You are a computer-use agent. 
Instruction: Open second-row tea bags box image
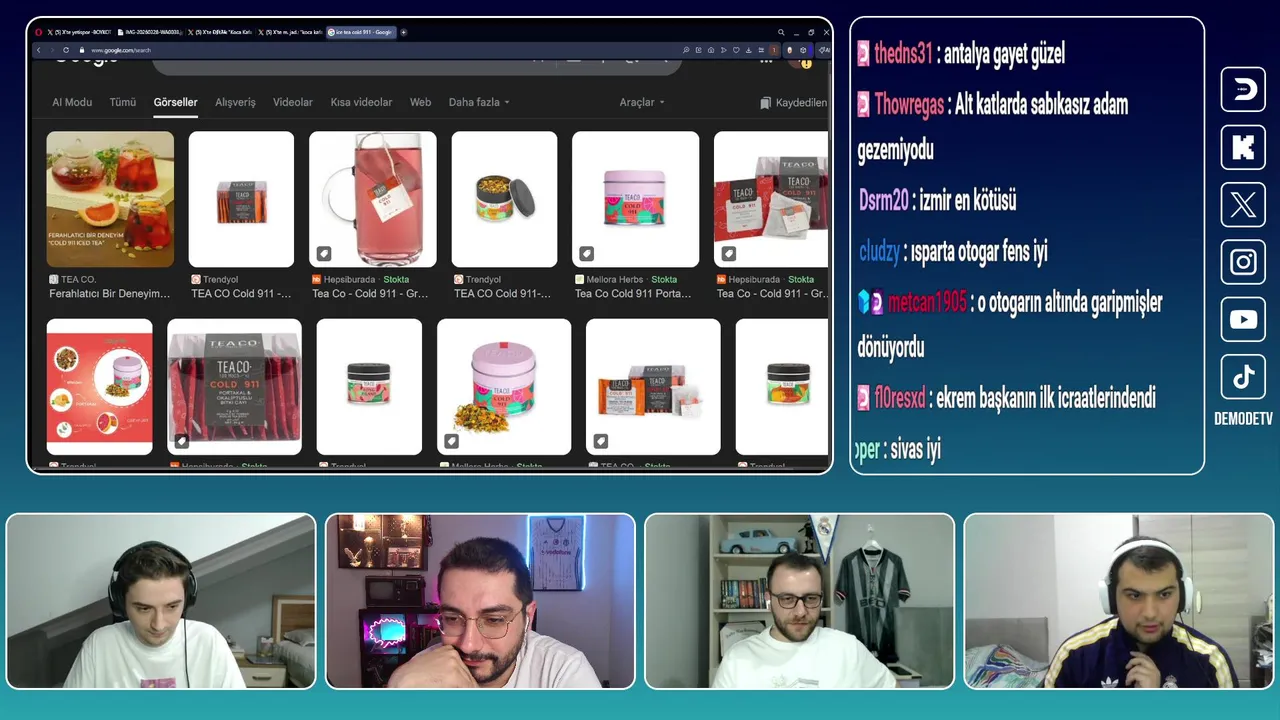pos(653,387)
